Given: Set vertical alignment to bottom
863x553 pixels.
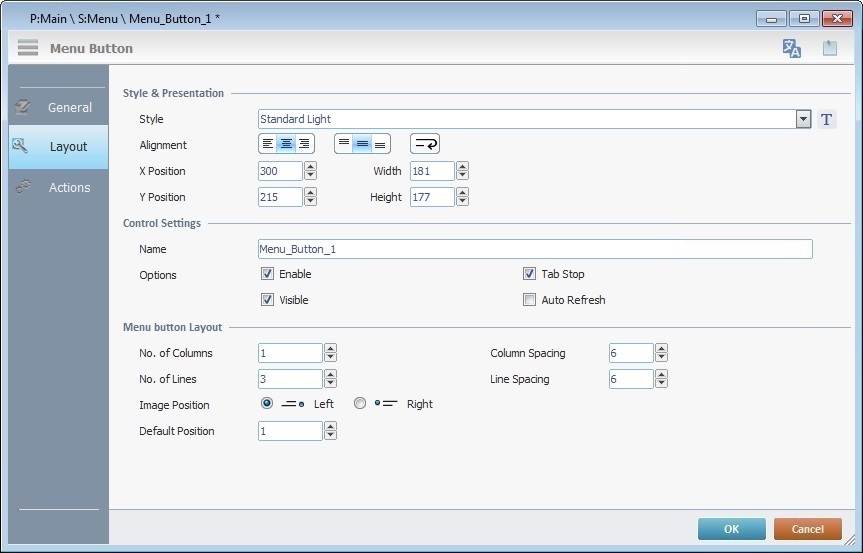Looking at the screenshot, I should (x=380, y=144).
